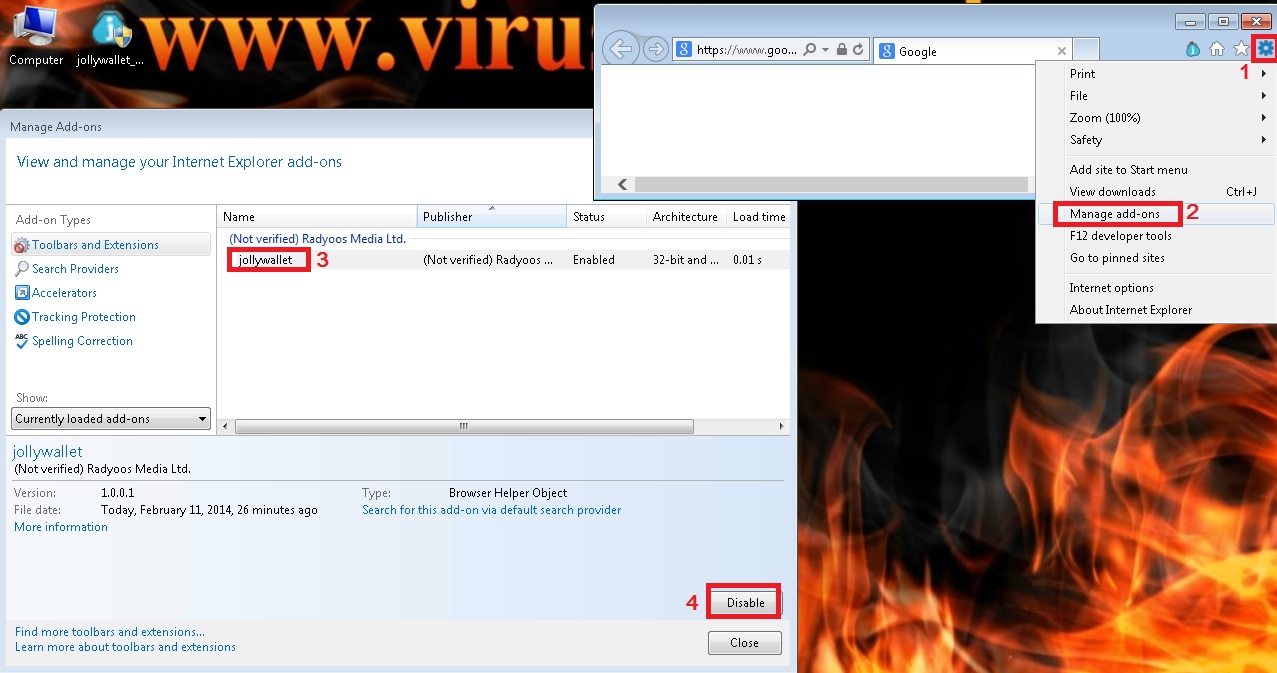Click add-ons list scroll left arrow
Viewport: 1277px width, 673px height.
tap(225, 426)
